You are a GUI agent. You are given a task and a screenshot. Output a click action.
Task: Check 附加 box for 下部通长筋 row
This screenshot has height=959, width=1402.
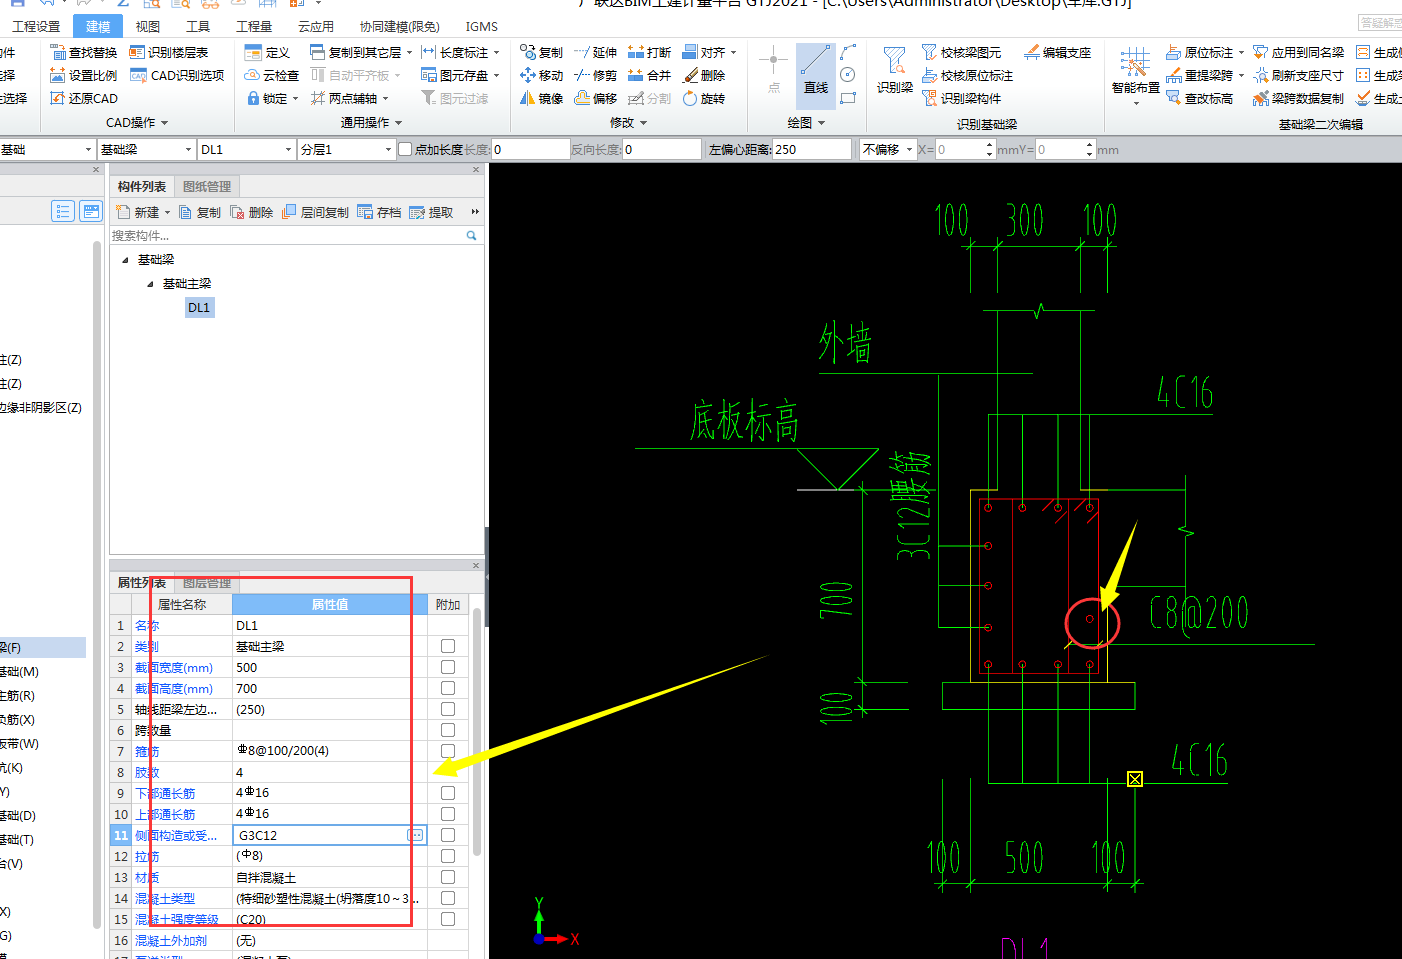447,793
